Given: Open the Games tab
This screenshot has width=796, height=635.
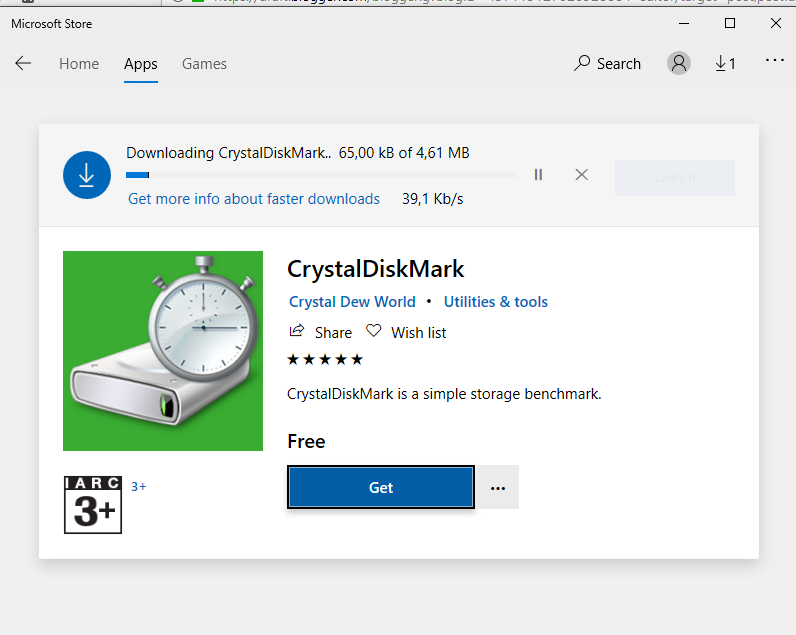Looking at the screenshot, I should (x=204, y=64).
